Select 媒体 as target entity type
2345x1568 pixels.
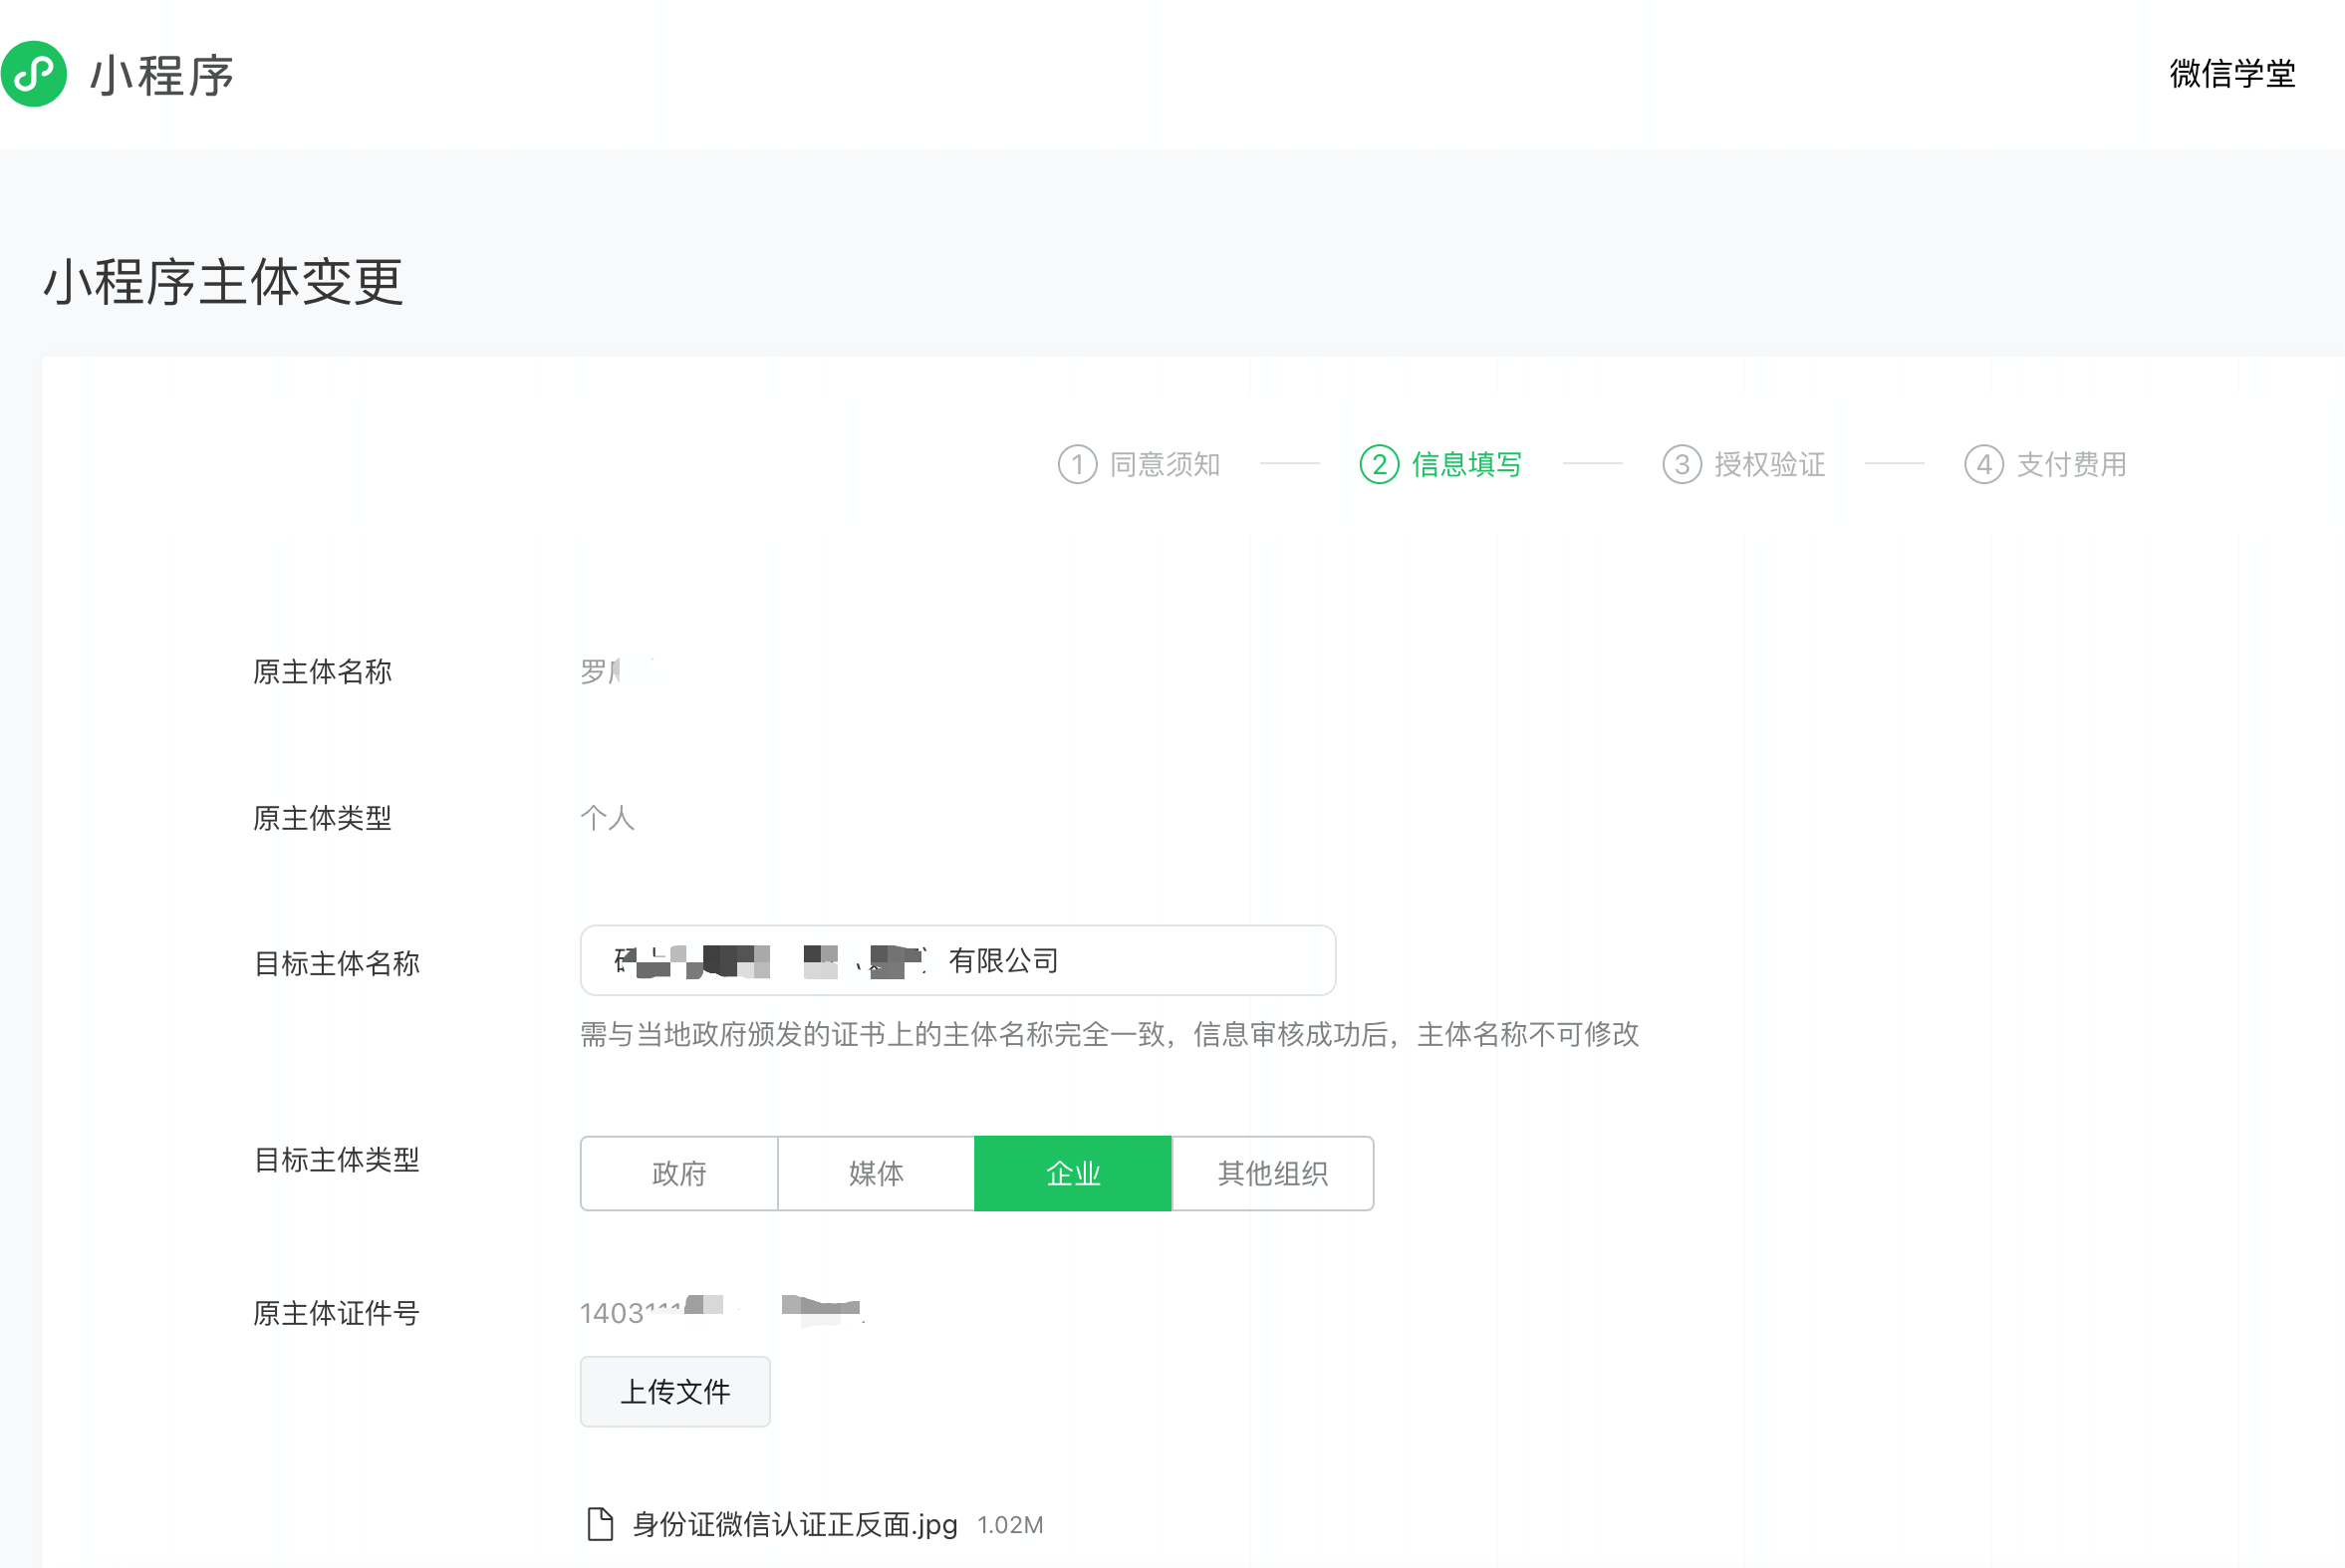tap(876, 1173)
